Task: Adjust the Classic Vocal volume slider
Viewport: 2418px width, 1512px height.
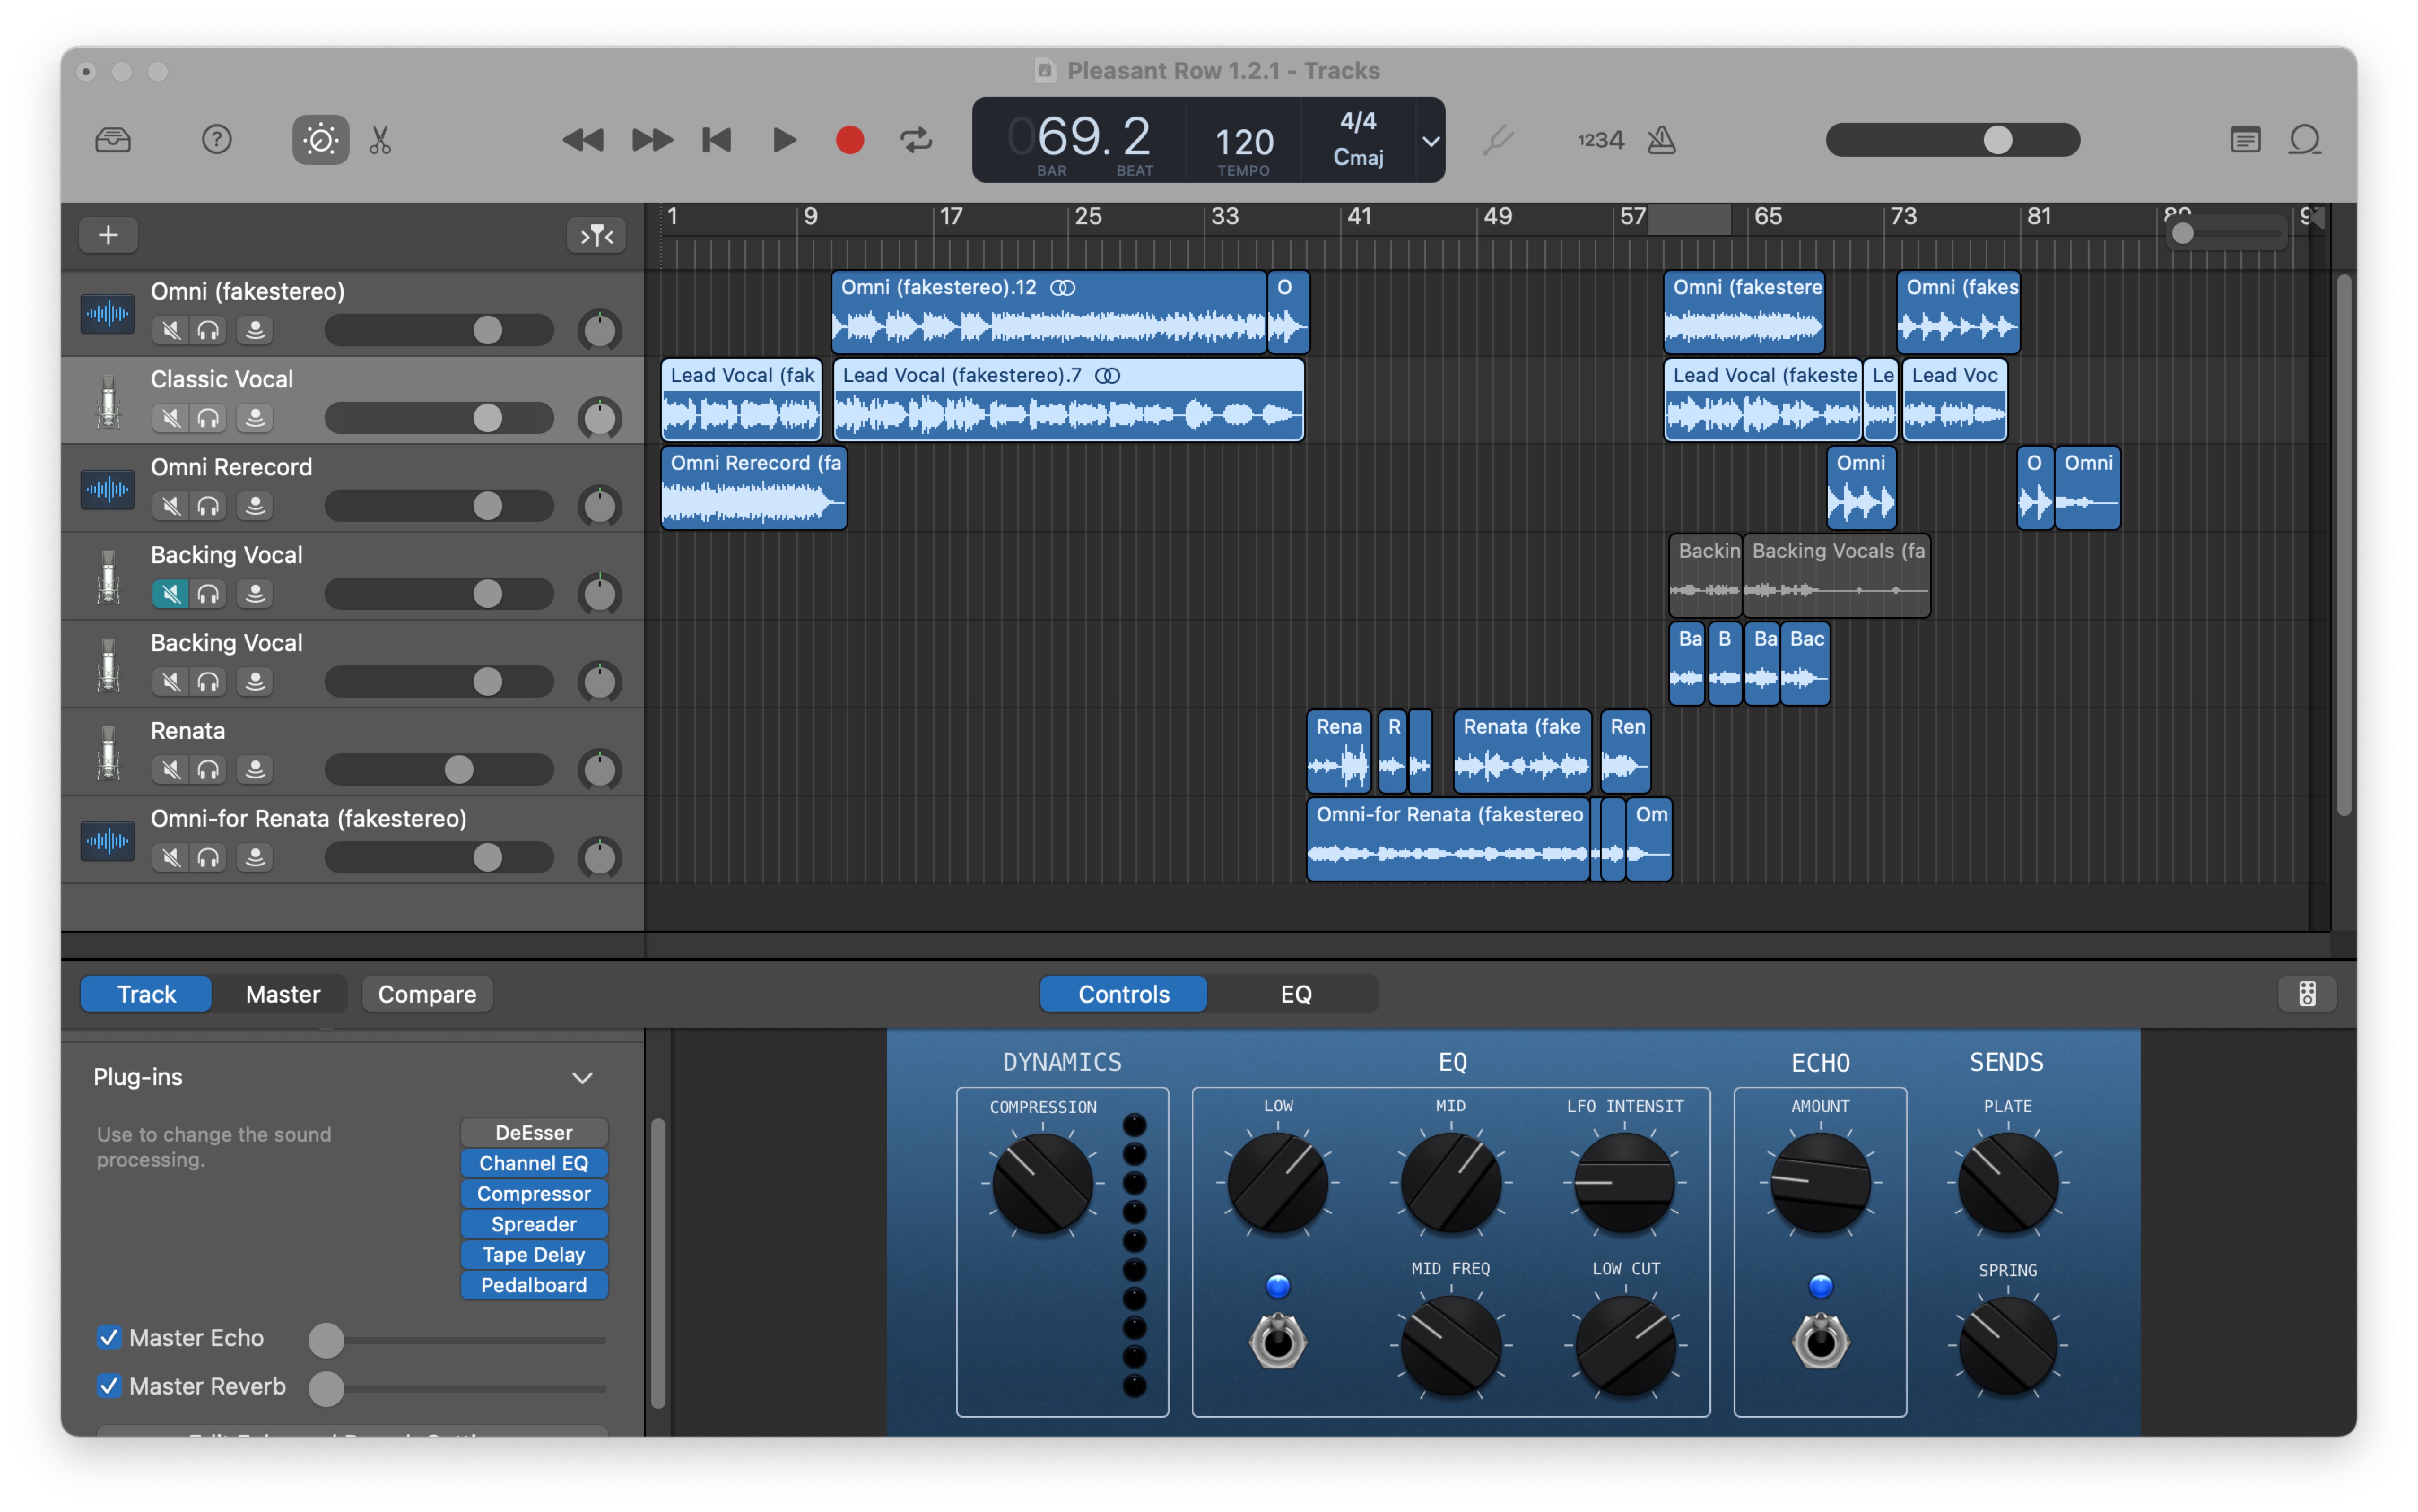Action: coord(439,418)
